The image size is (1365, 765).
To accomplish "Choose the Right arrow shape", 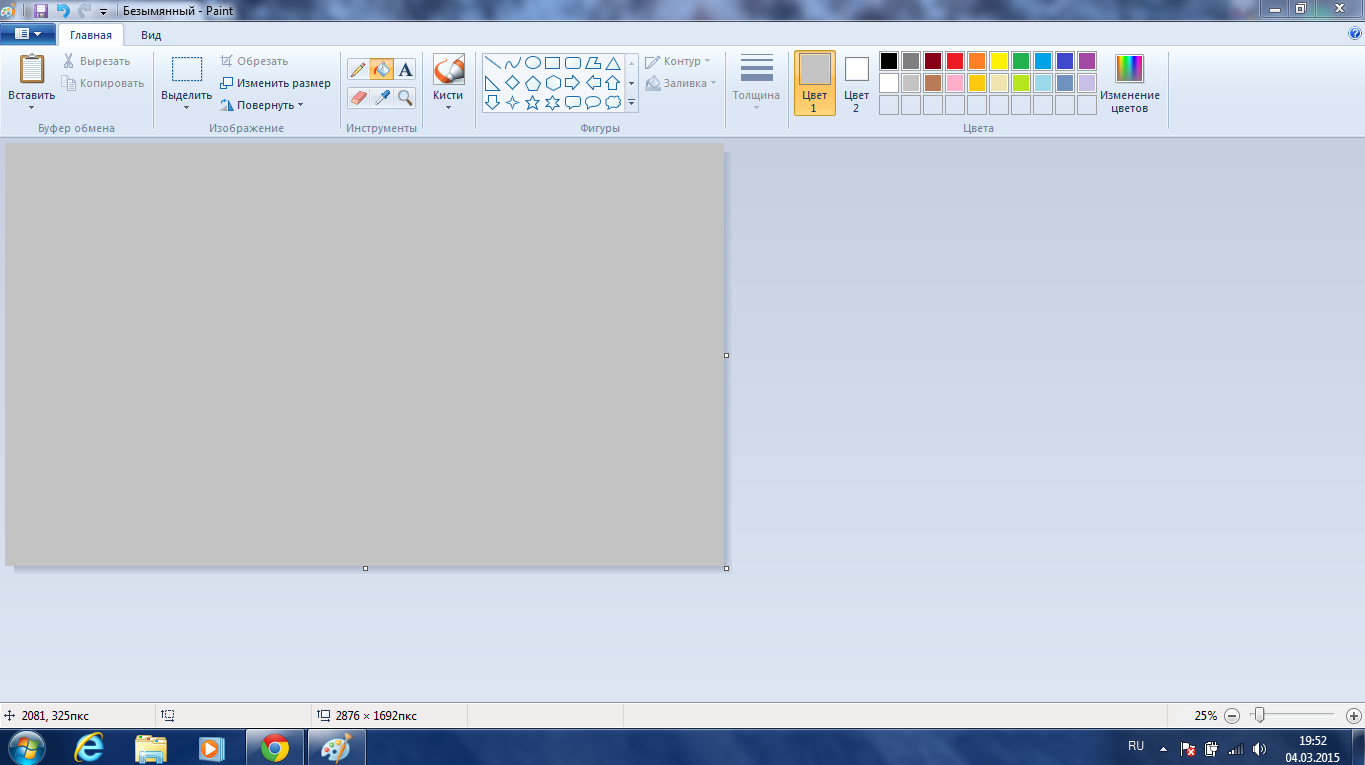I will [x=573, y=83].
